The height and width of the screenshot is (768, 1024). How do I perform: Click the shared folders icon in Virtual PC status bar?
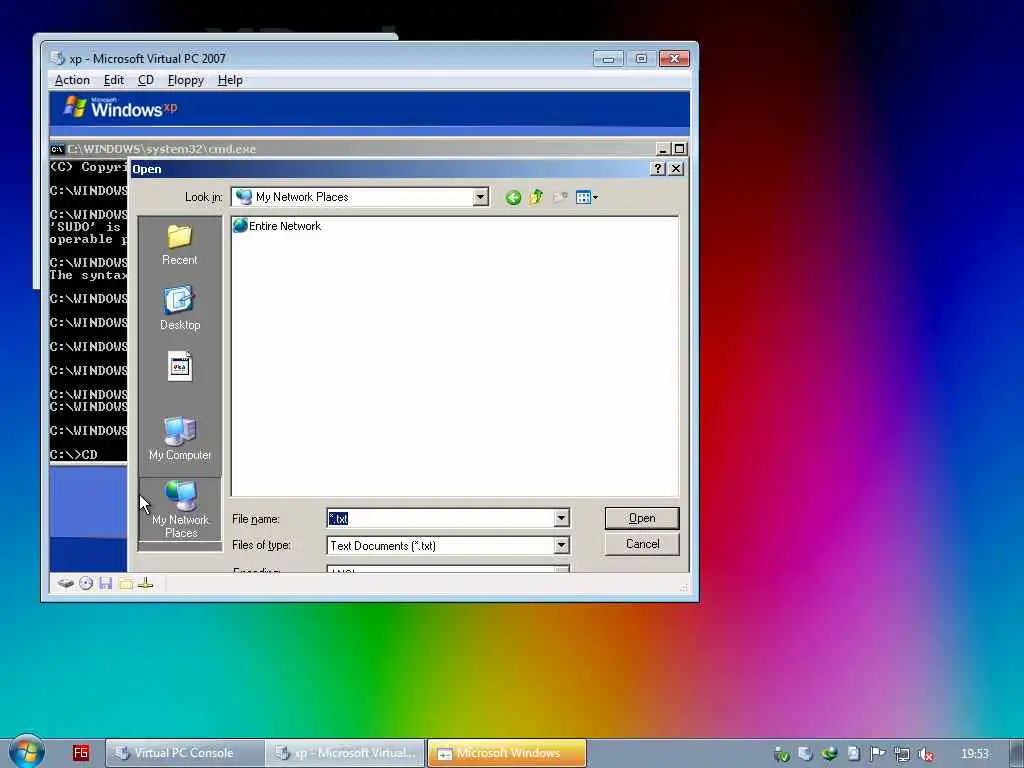(125, 583)
